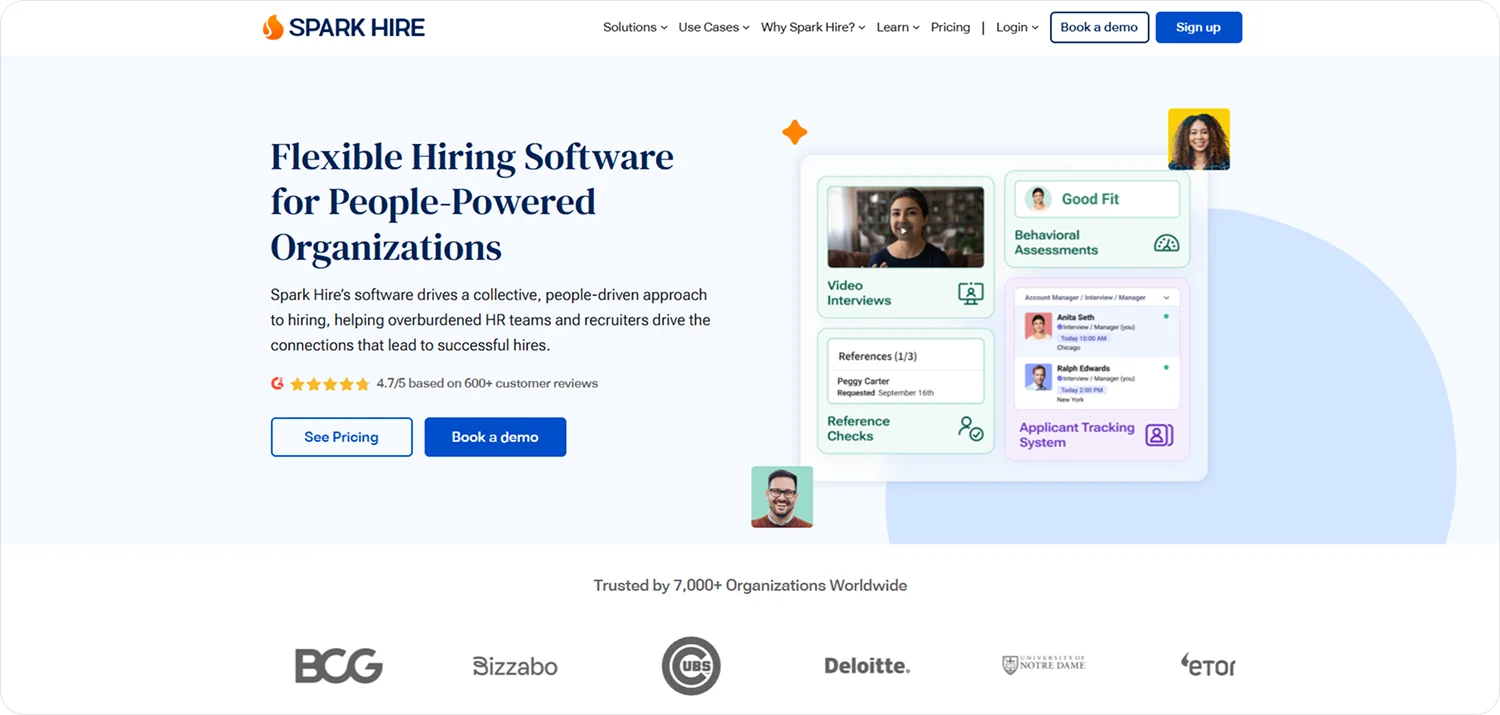Click the University of Notre Dame logo
The height and width of the screenshot is (715, 1500).
1043,664
